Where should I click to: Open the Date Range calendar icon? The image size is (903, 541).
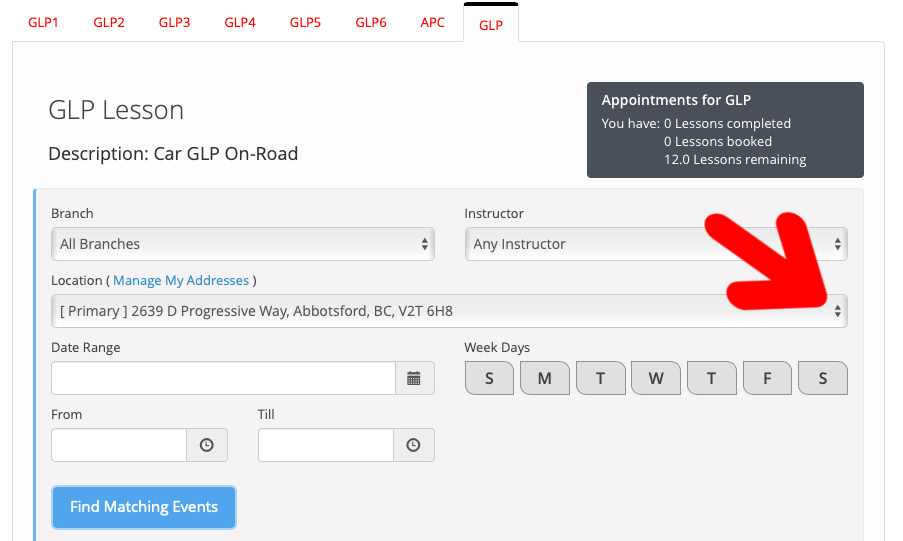coord(414,378)
